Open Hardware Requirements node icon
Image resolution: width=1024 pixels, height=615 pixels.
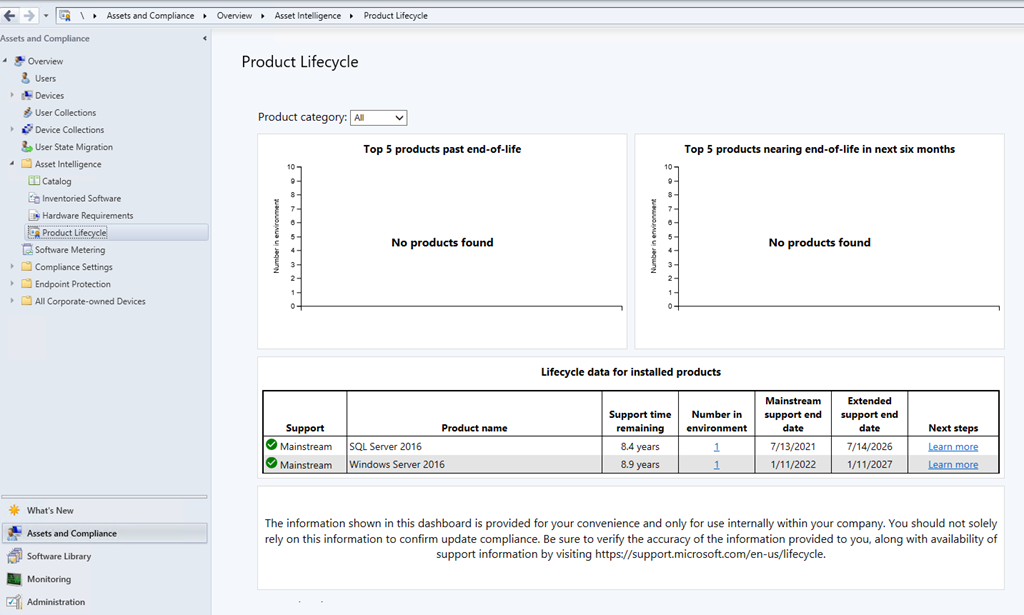tap(34, 215)
